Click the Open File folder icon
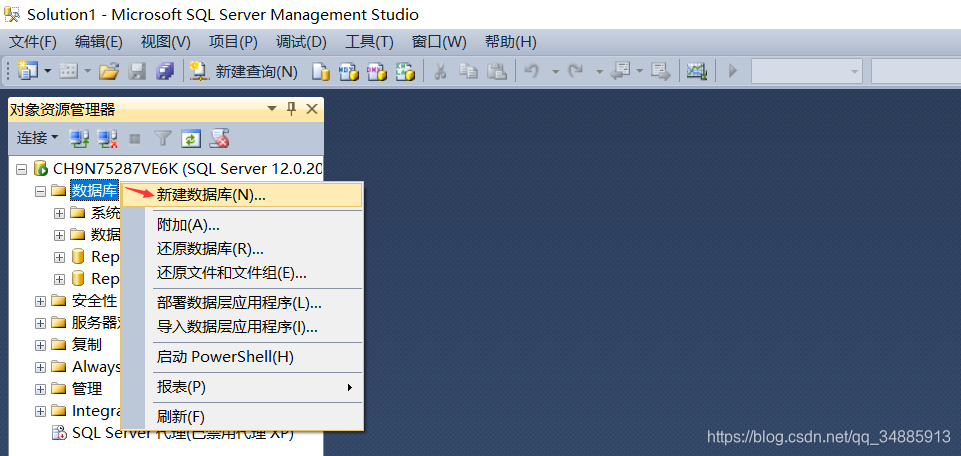Image resolution: width=961 pixels, height=456 pixels. click(x=109, y=71)
